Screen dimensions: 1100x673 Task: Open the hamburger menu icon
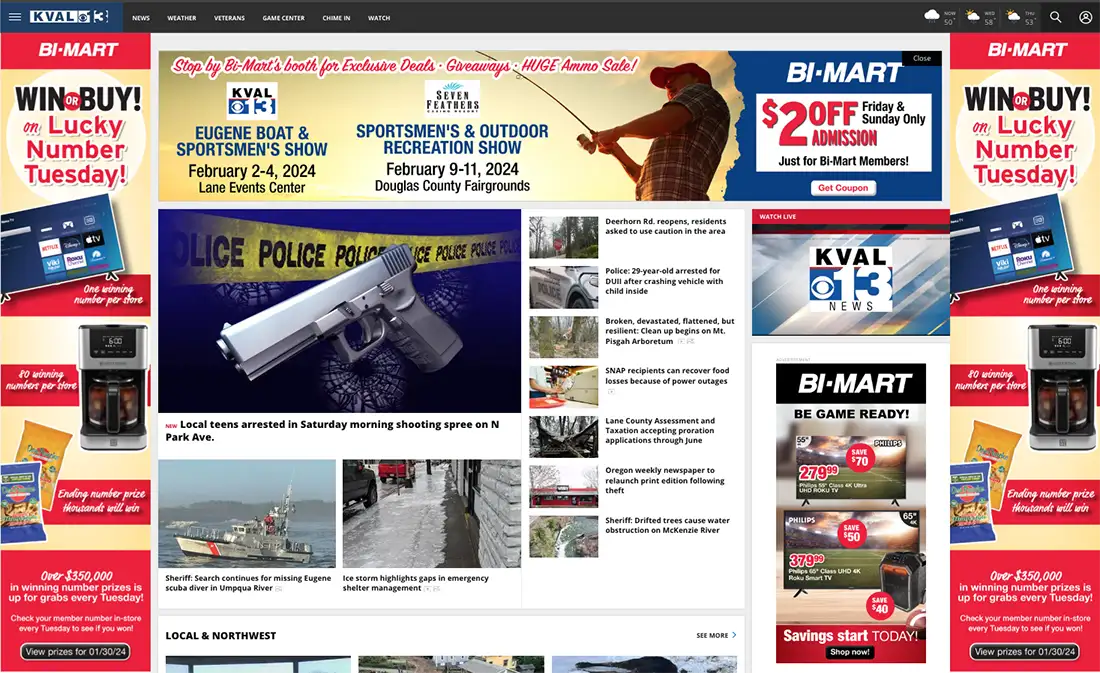15,17
